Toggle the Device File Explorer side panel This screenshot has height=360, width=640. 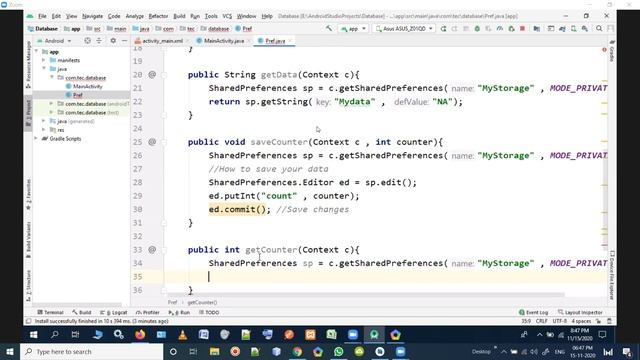tap(611, 275)
